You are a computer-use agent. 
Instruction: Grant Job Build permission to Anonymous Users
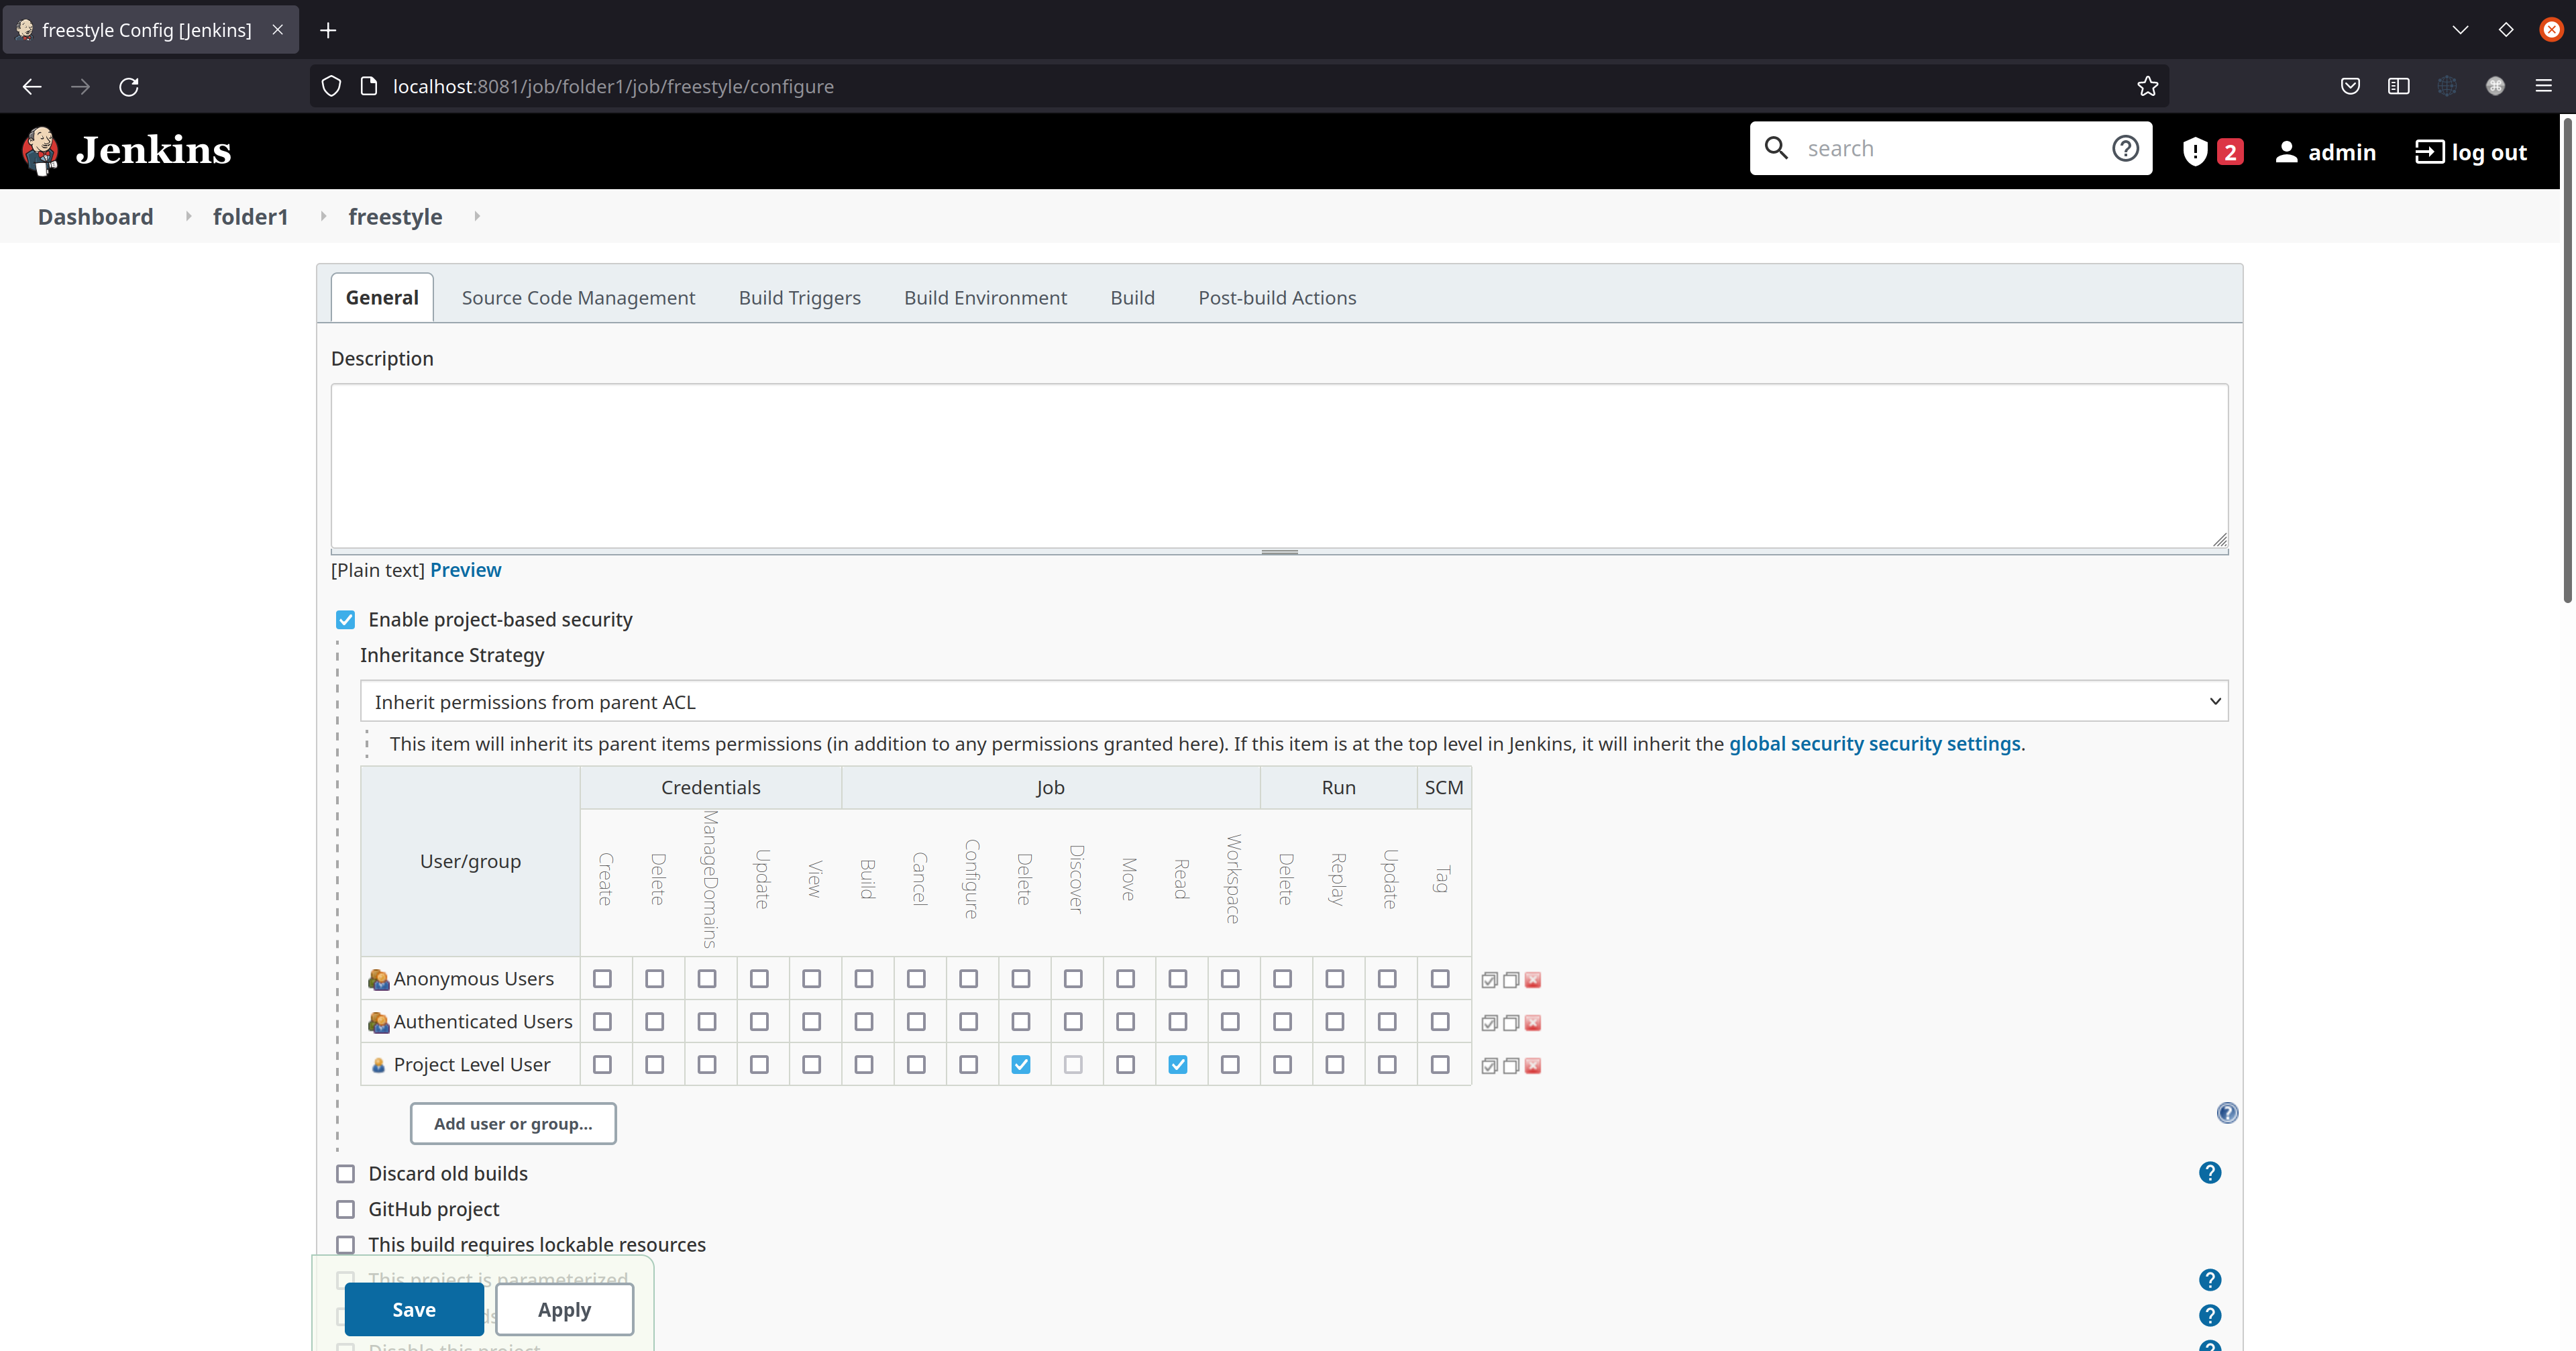864,978
